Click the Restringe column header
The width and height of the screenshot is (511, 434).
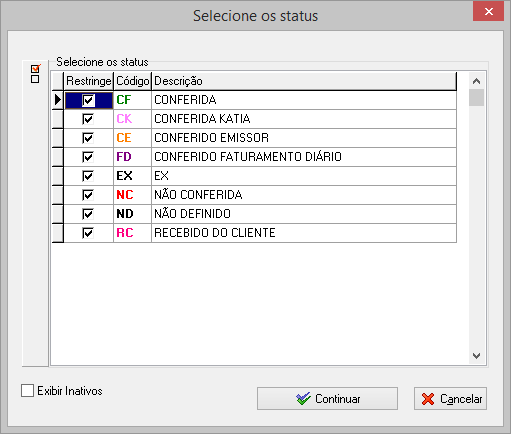coord(88,81)
